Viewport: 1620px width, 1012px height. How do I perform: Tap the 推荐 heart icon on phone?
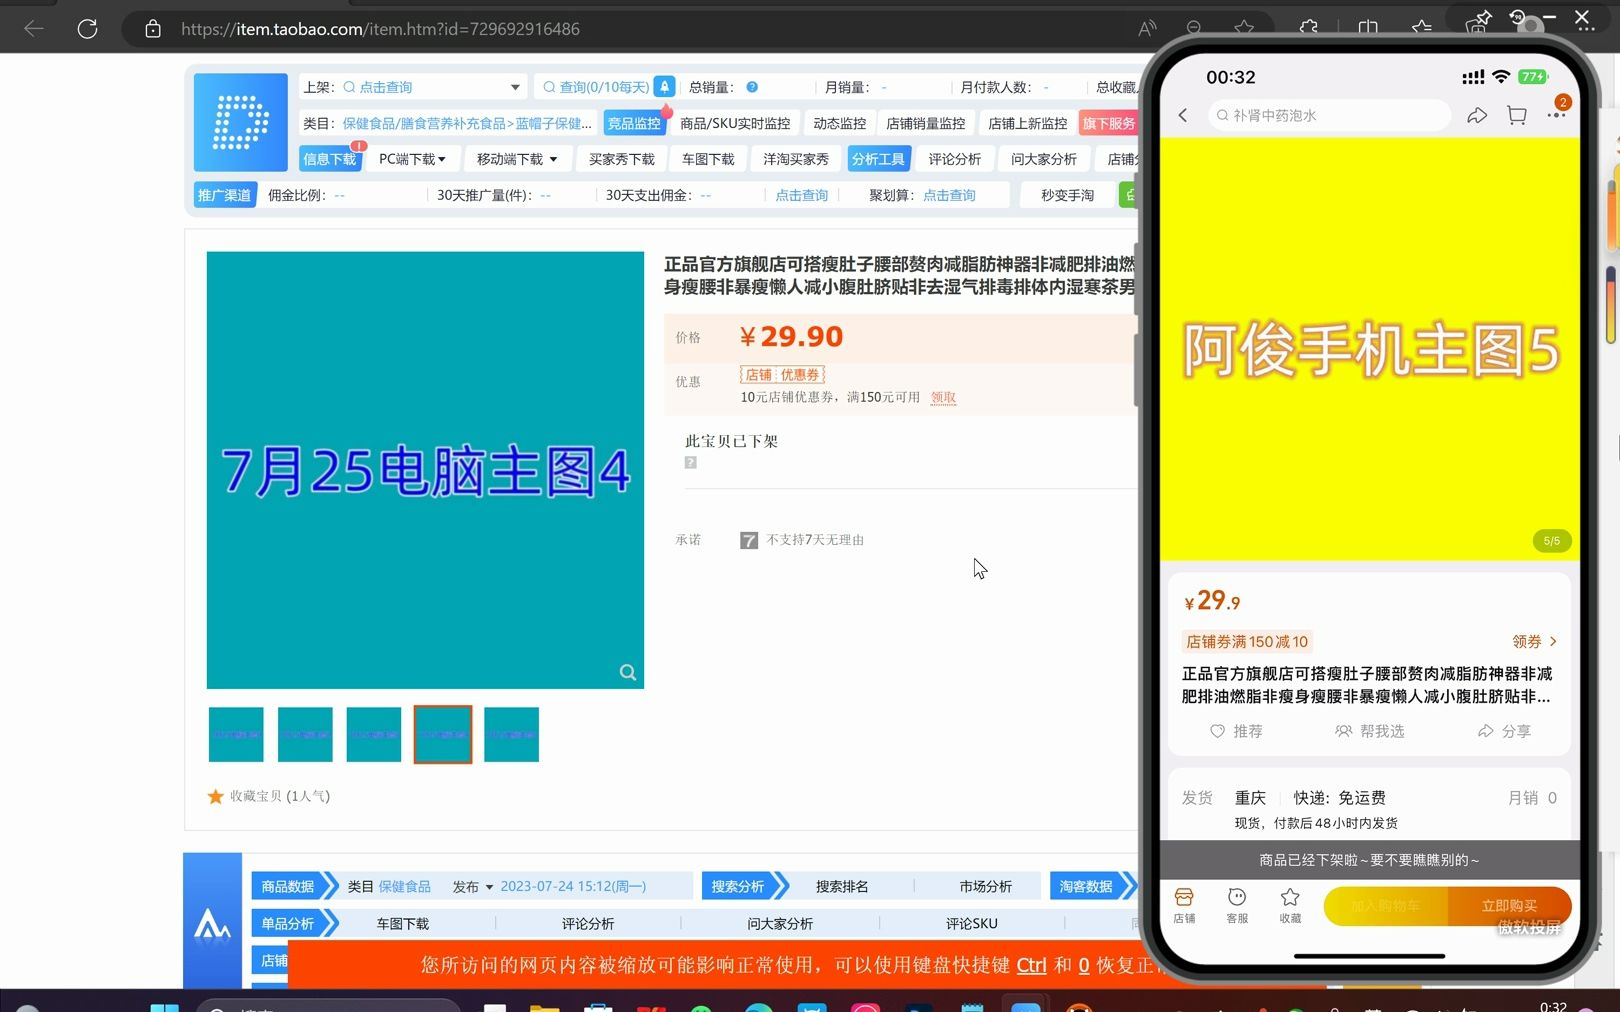(x=1217, y=731)
